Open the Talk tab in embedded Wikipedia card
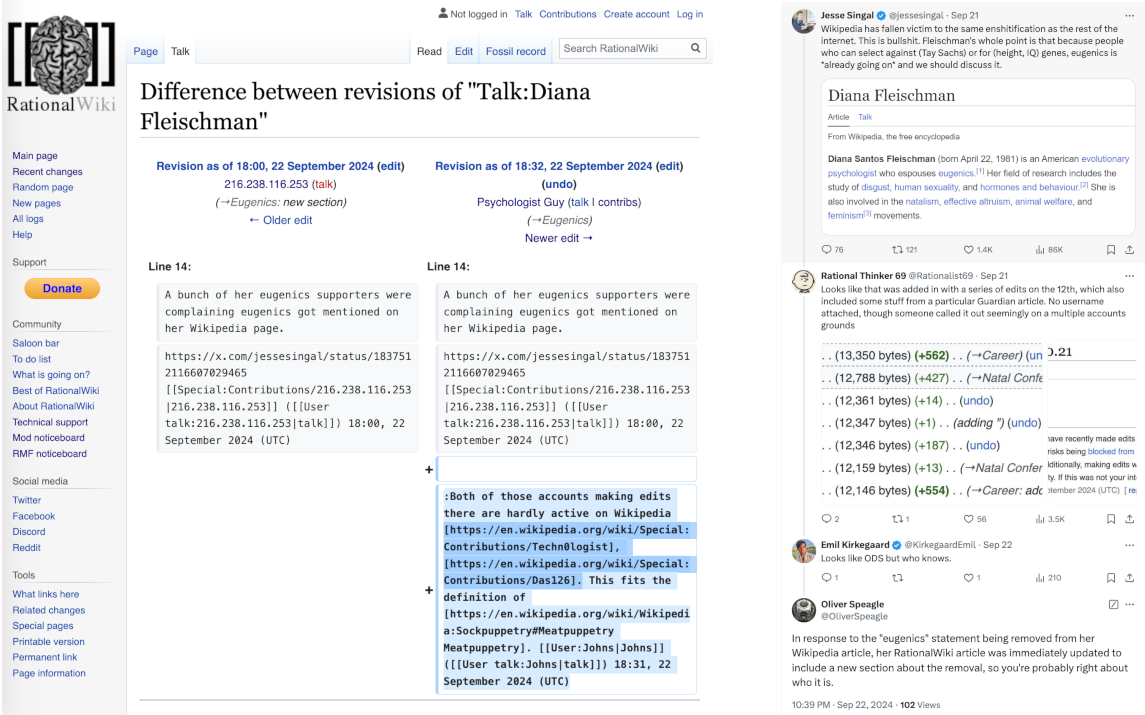This screenshot has width=1145, height=715. point(865,117)
